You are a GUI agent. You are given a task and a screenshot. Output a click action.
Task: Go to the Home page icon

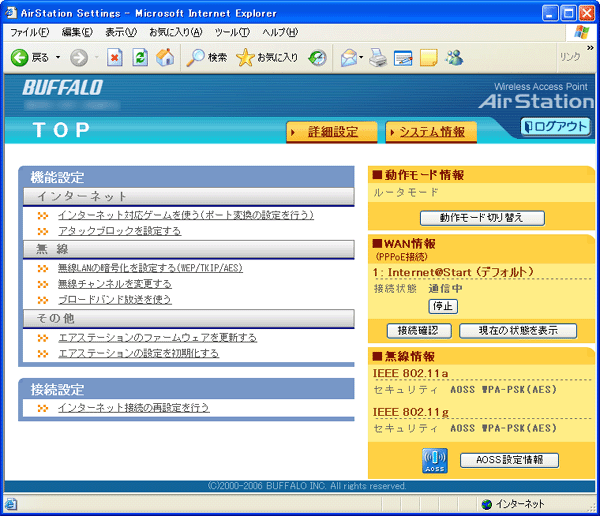(x=165, y=58)
